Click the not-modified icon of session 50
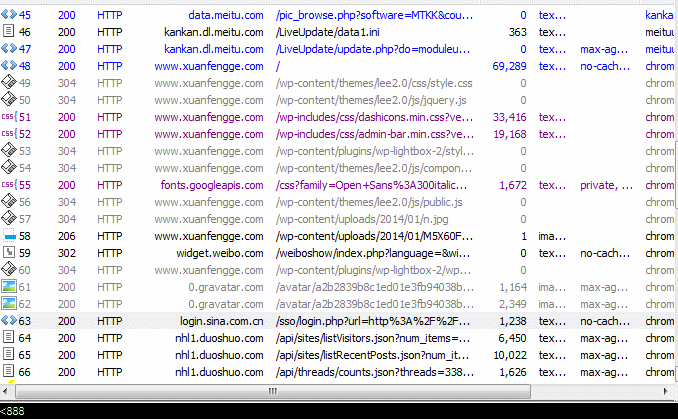This screenshot has width=678, height=419. [9, 99]
